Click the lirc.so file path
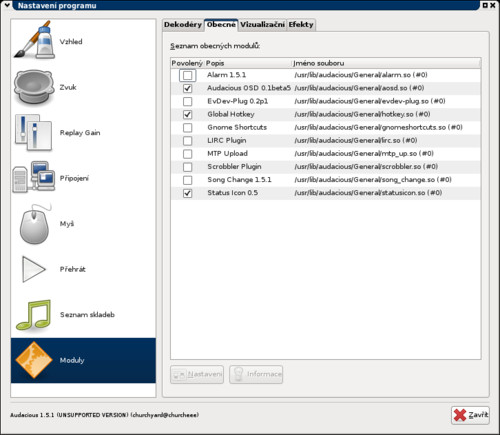This screenshot has height=435, width=500. tap(356, 140)
